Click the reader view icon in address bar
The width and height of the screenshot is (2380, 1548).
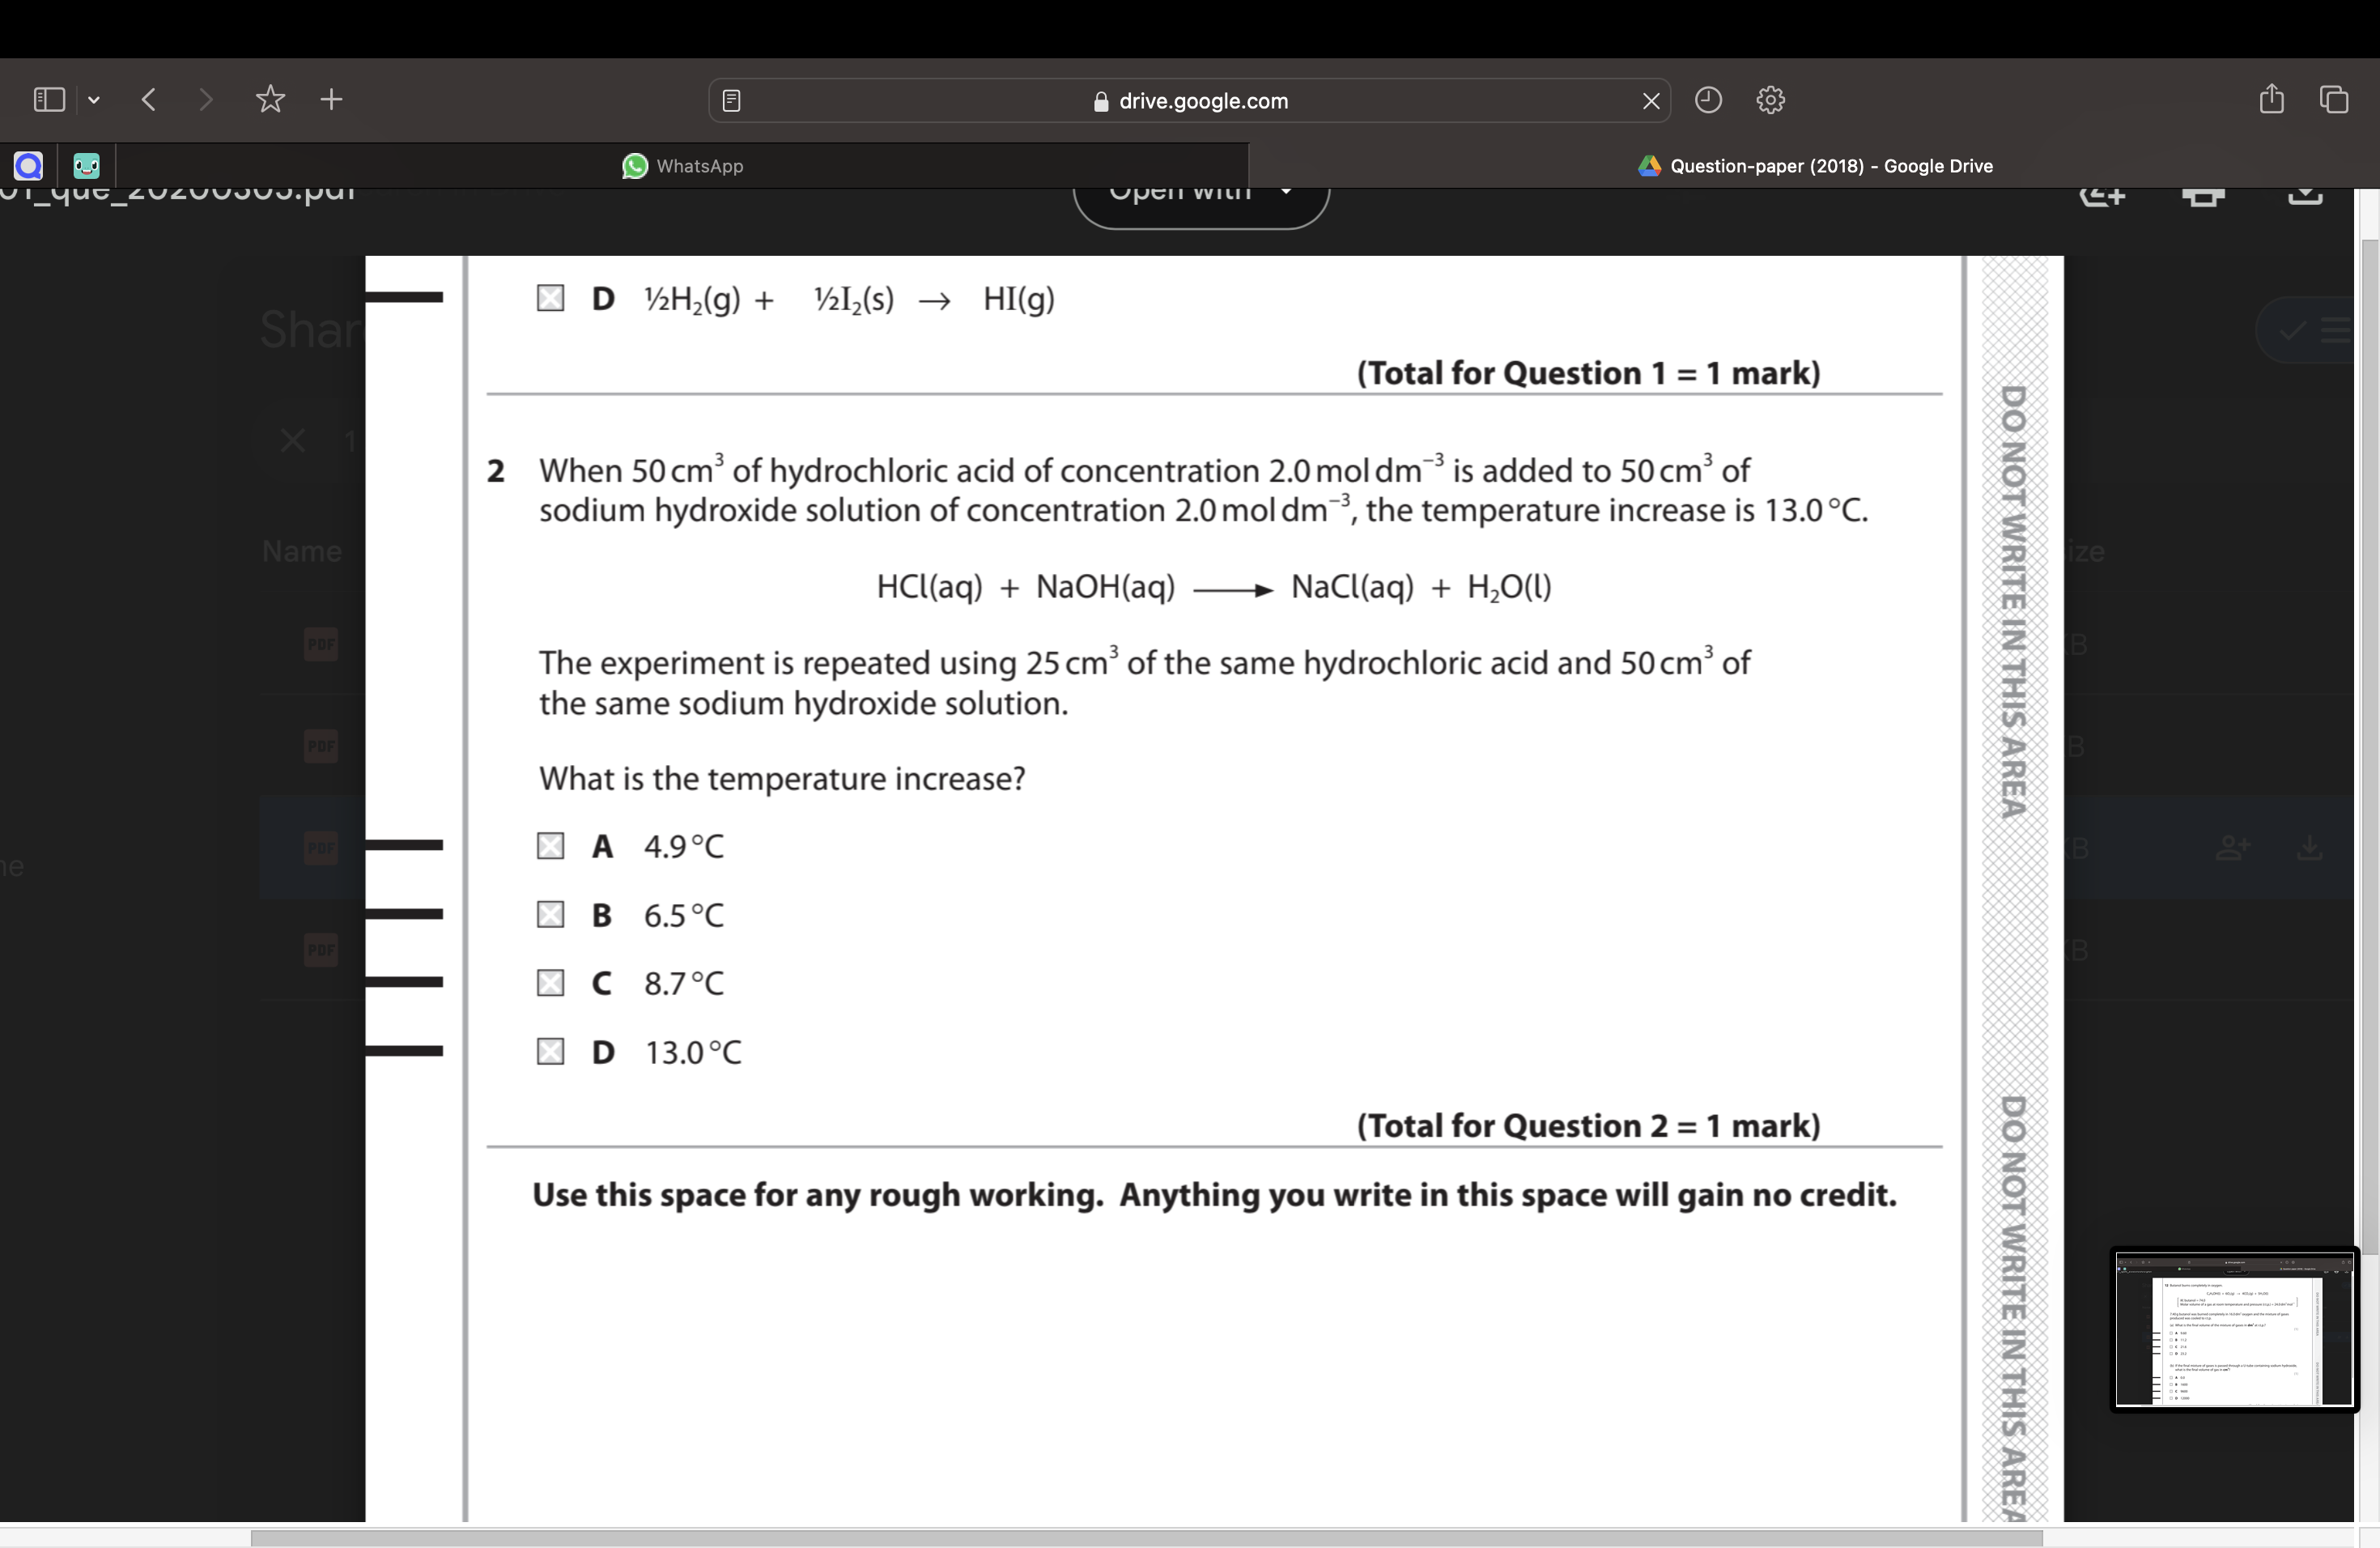731,100
